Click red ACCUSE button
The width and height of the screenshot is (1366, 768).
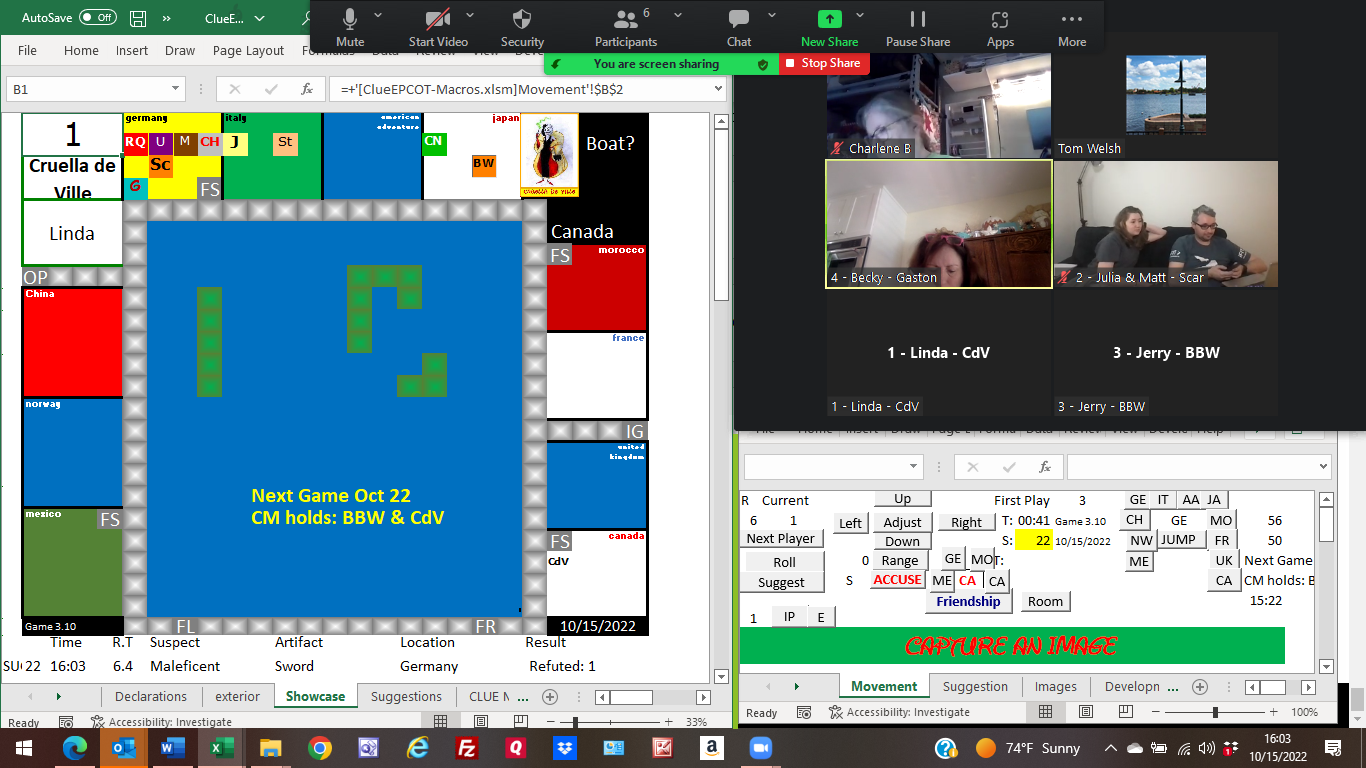897,580
